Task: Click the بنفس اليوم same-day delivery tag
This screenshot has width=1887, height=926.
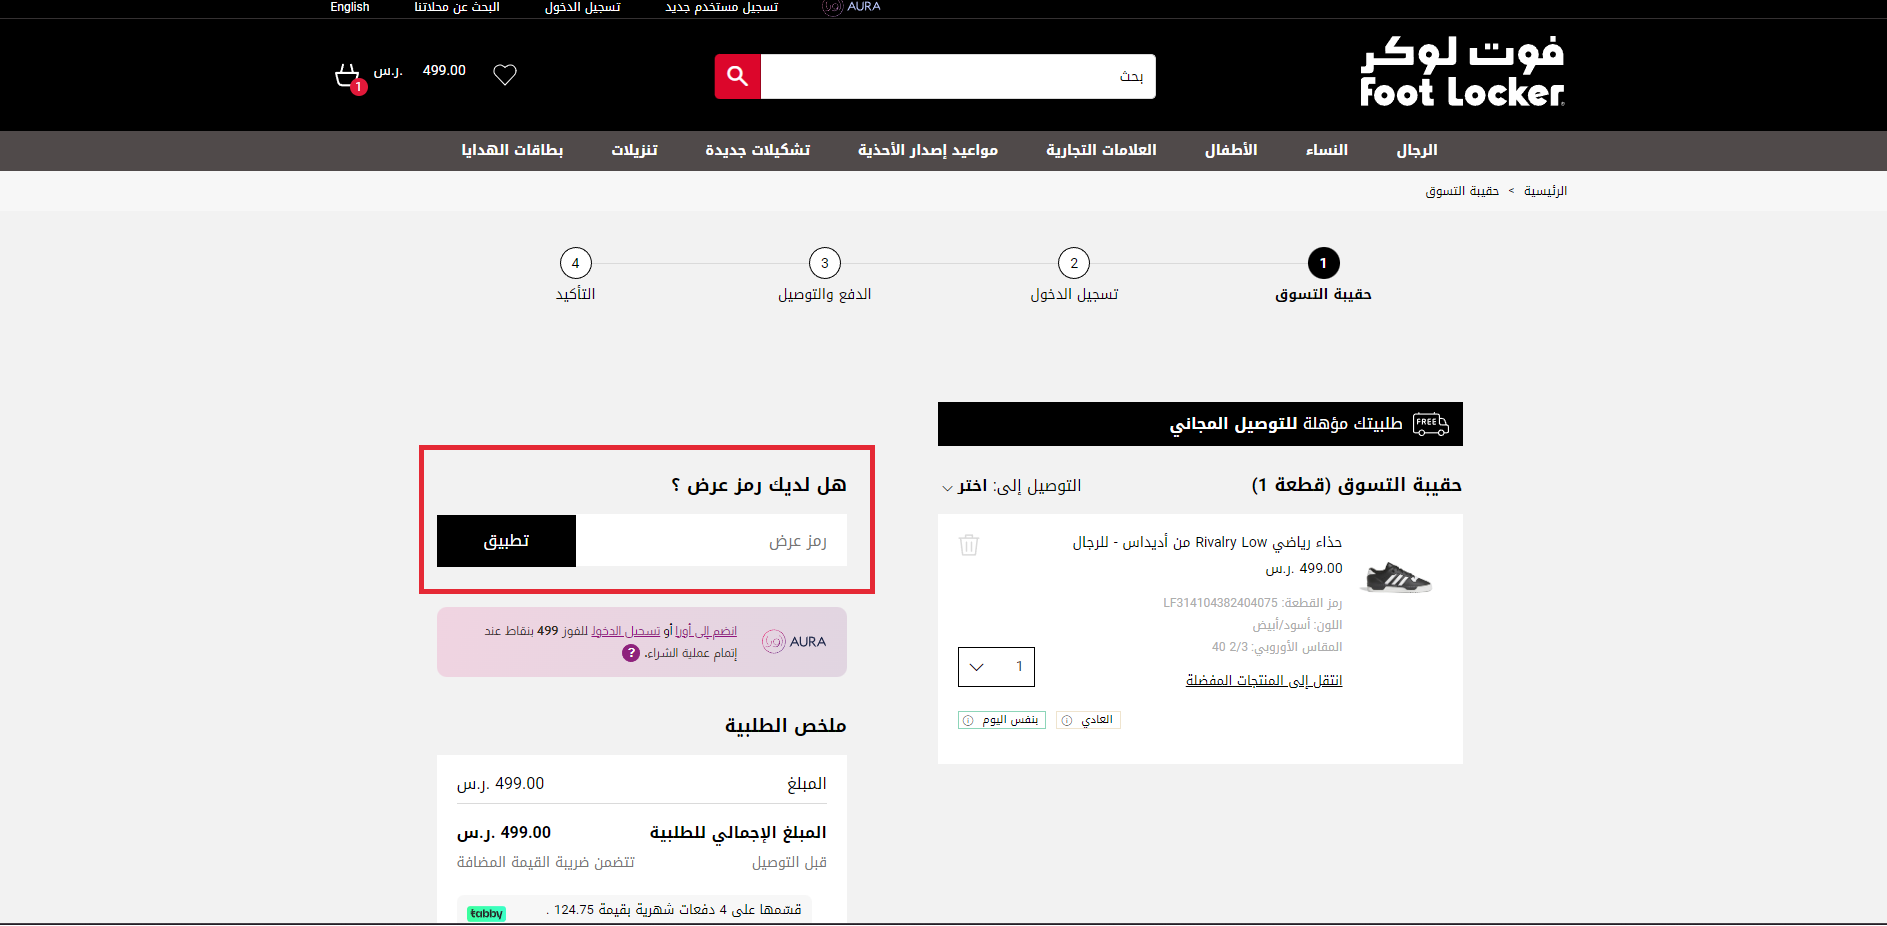Action: 1002,720
